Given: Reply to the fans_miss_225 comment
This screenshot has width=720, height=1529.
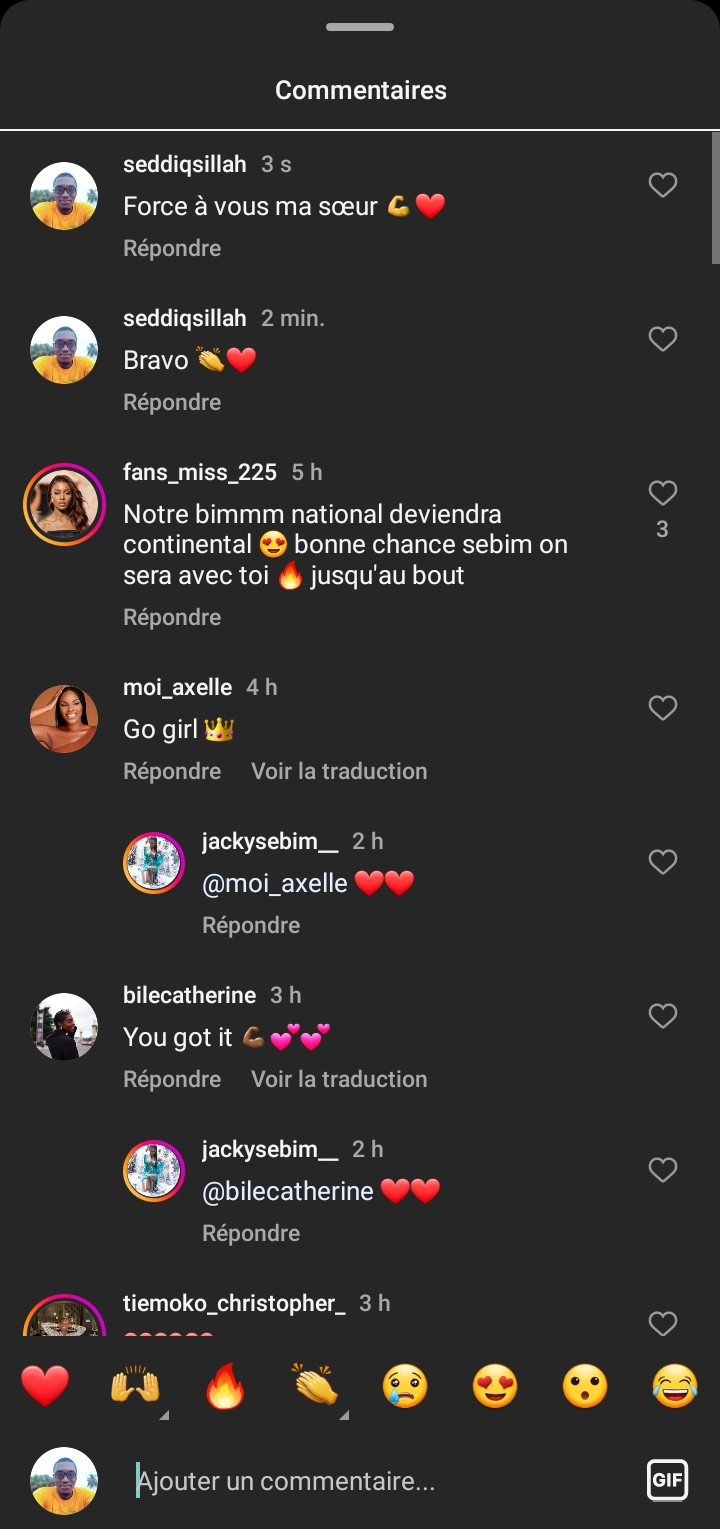Looking at the screenshot, I should click(172, 617).
